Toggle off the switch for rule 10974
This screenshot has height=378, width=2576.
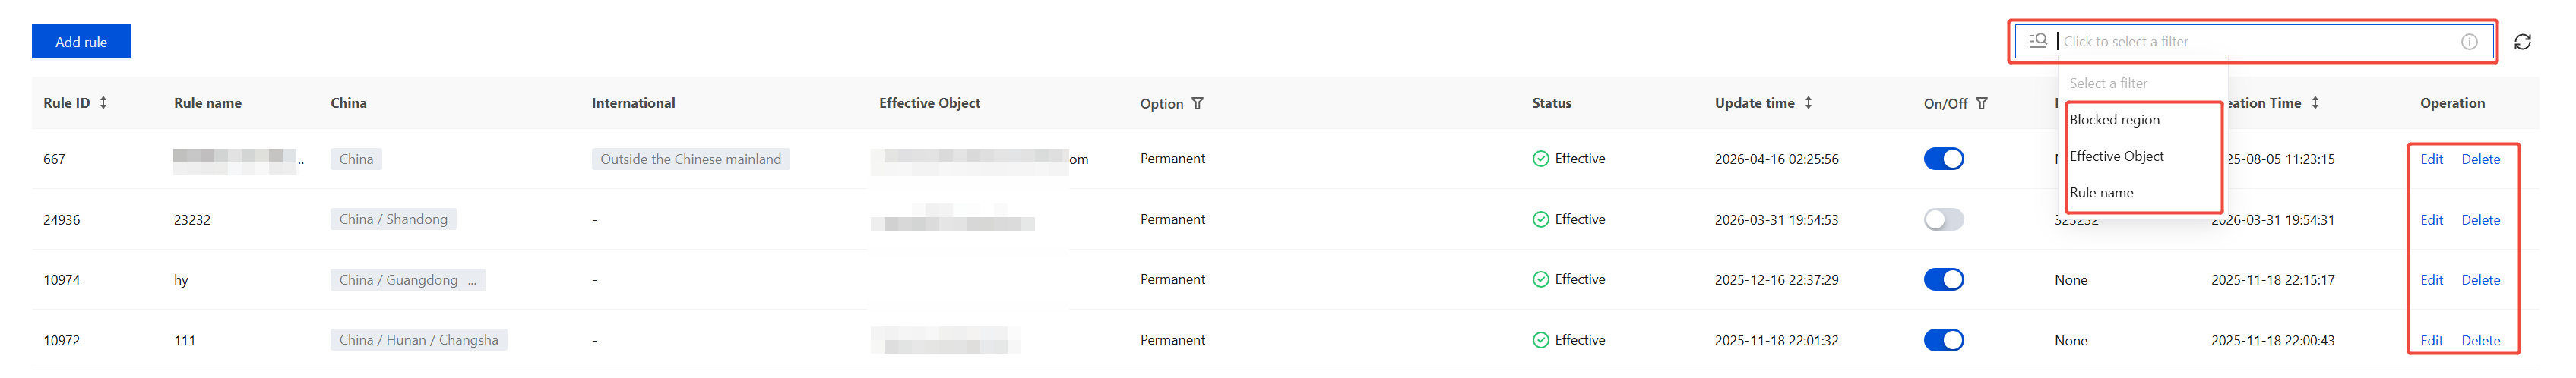tap(1943, 280)
